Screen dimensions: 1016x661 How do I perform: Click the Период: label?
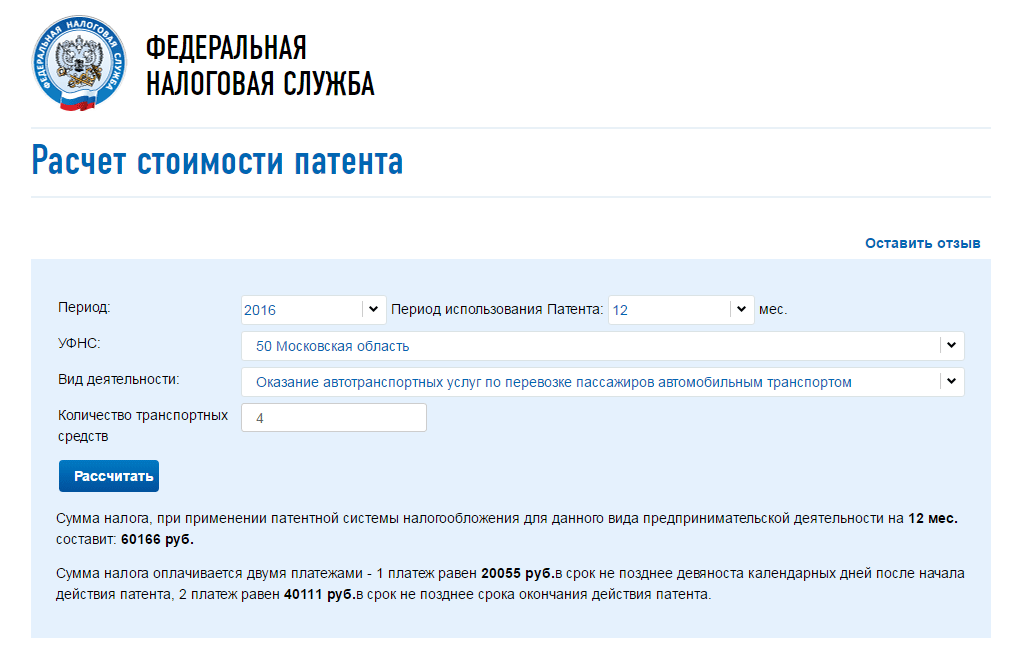[x=84, y=307]
